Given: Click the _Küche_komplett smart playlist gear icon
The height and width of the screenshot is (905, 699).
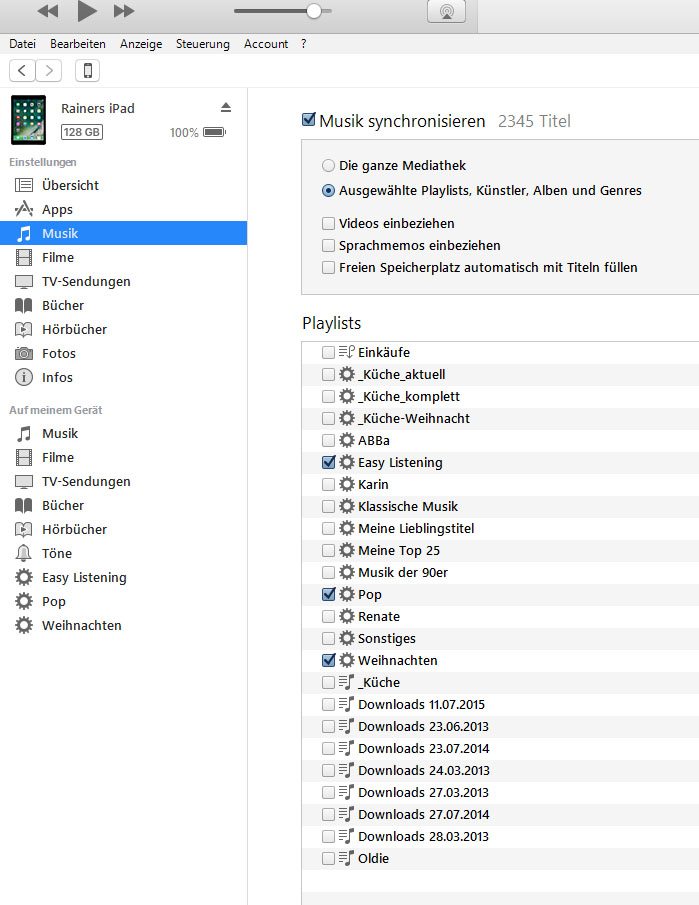Looking at the screenshot, I should tap(346, 397).
